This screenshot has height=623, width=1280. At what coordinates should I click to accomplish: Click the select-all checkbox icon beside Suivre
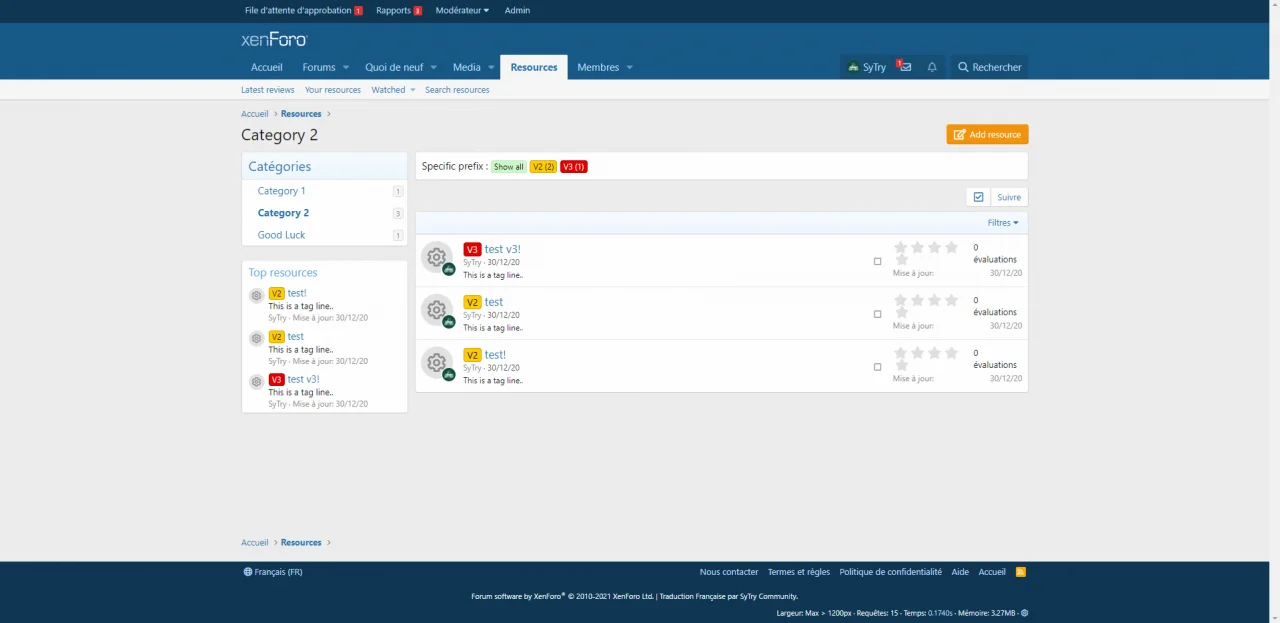[978, 197]
